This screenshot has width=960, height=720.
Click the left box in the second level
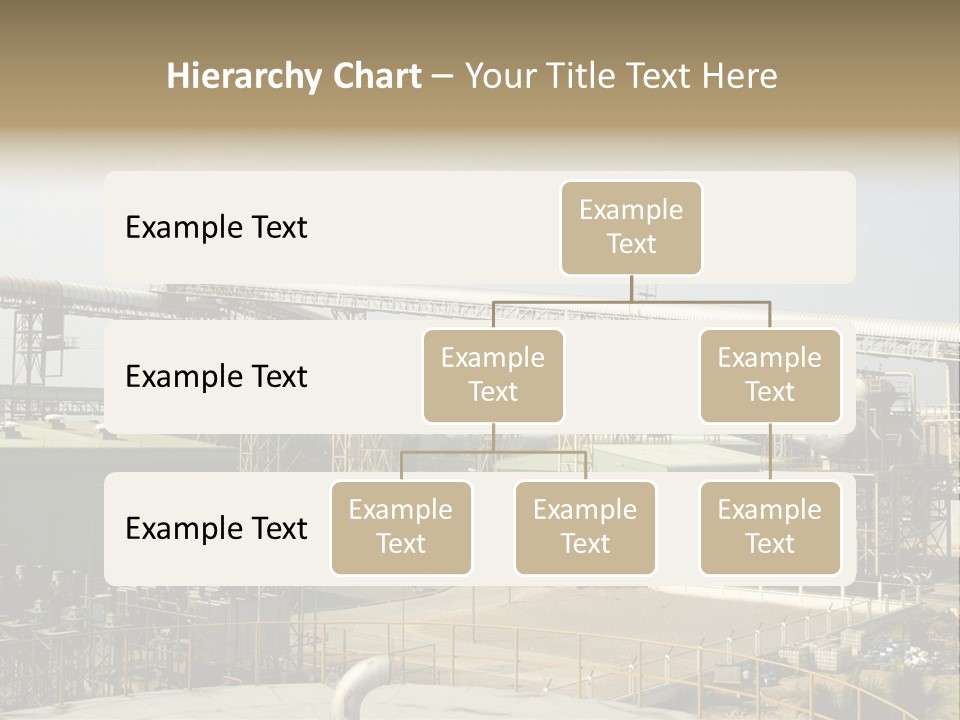pyautogui.click(x=493, y=376)
